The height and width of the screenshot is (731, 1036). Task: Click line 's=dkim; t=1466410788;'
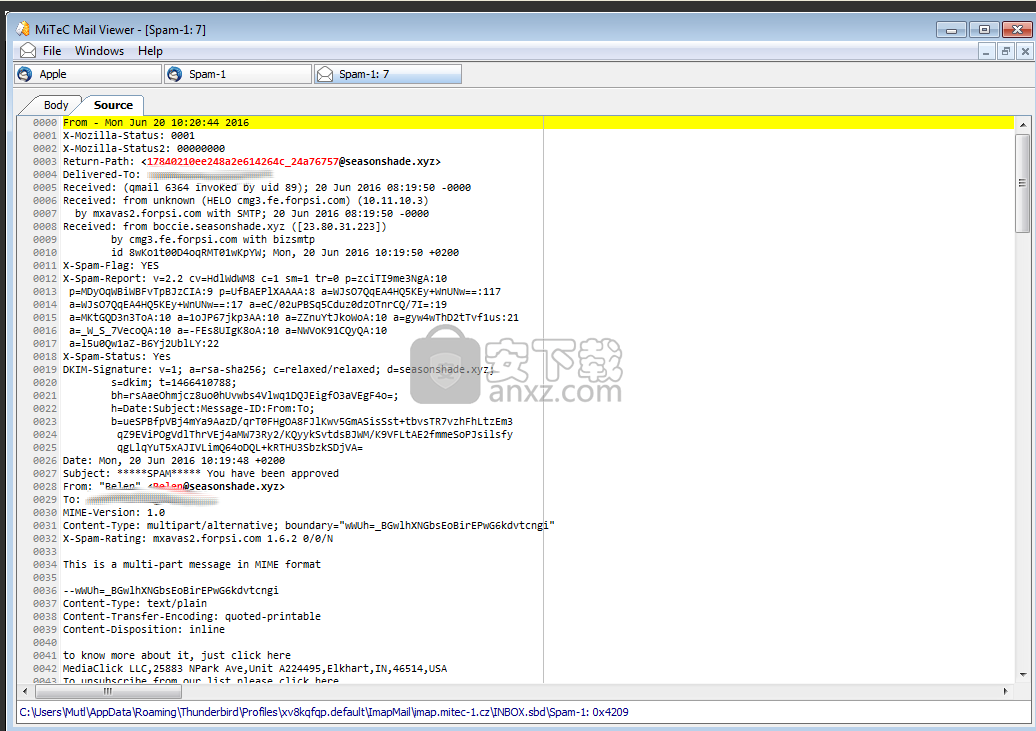[x=174, y=383]
